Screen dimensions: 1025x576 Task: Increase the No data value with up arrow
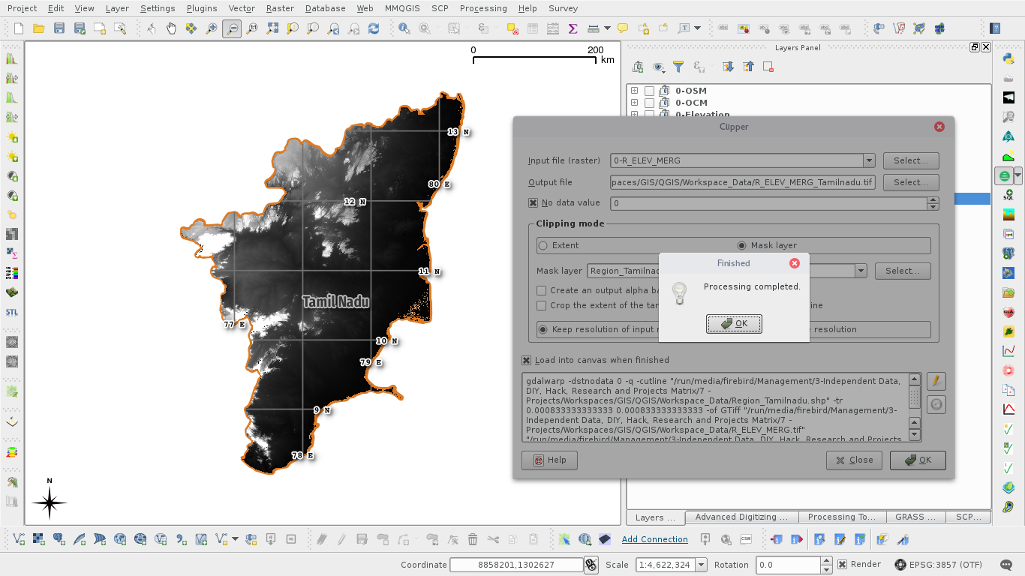coord(933,200)
